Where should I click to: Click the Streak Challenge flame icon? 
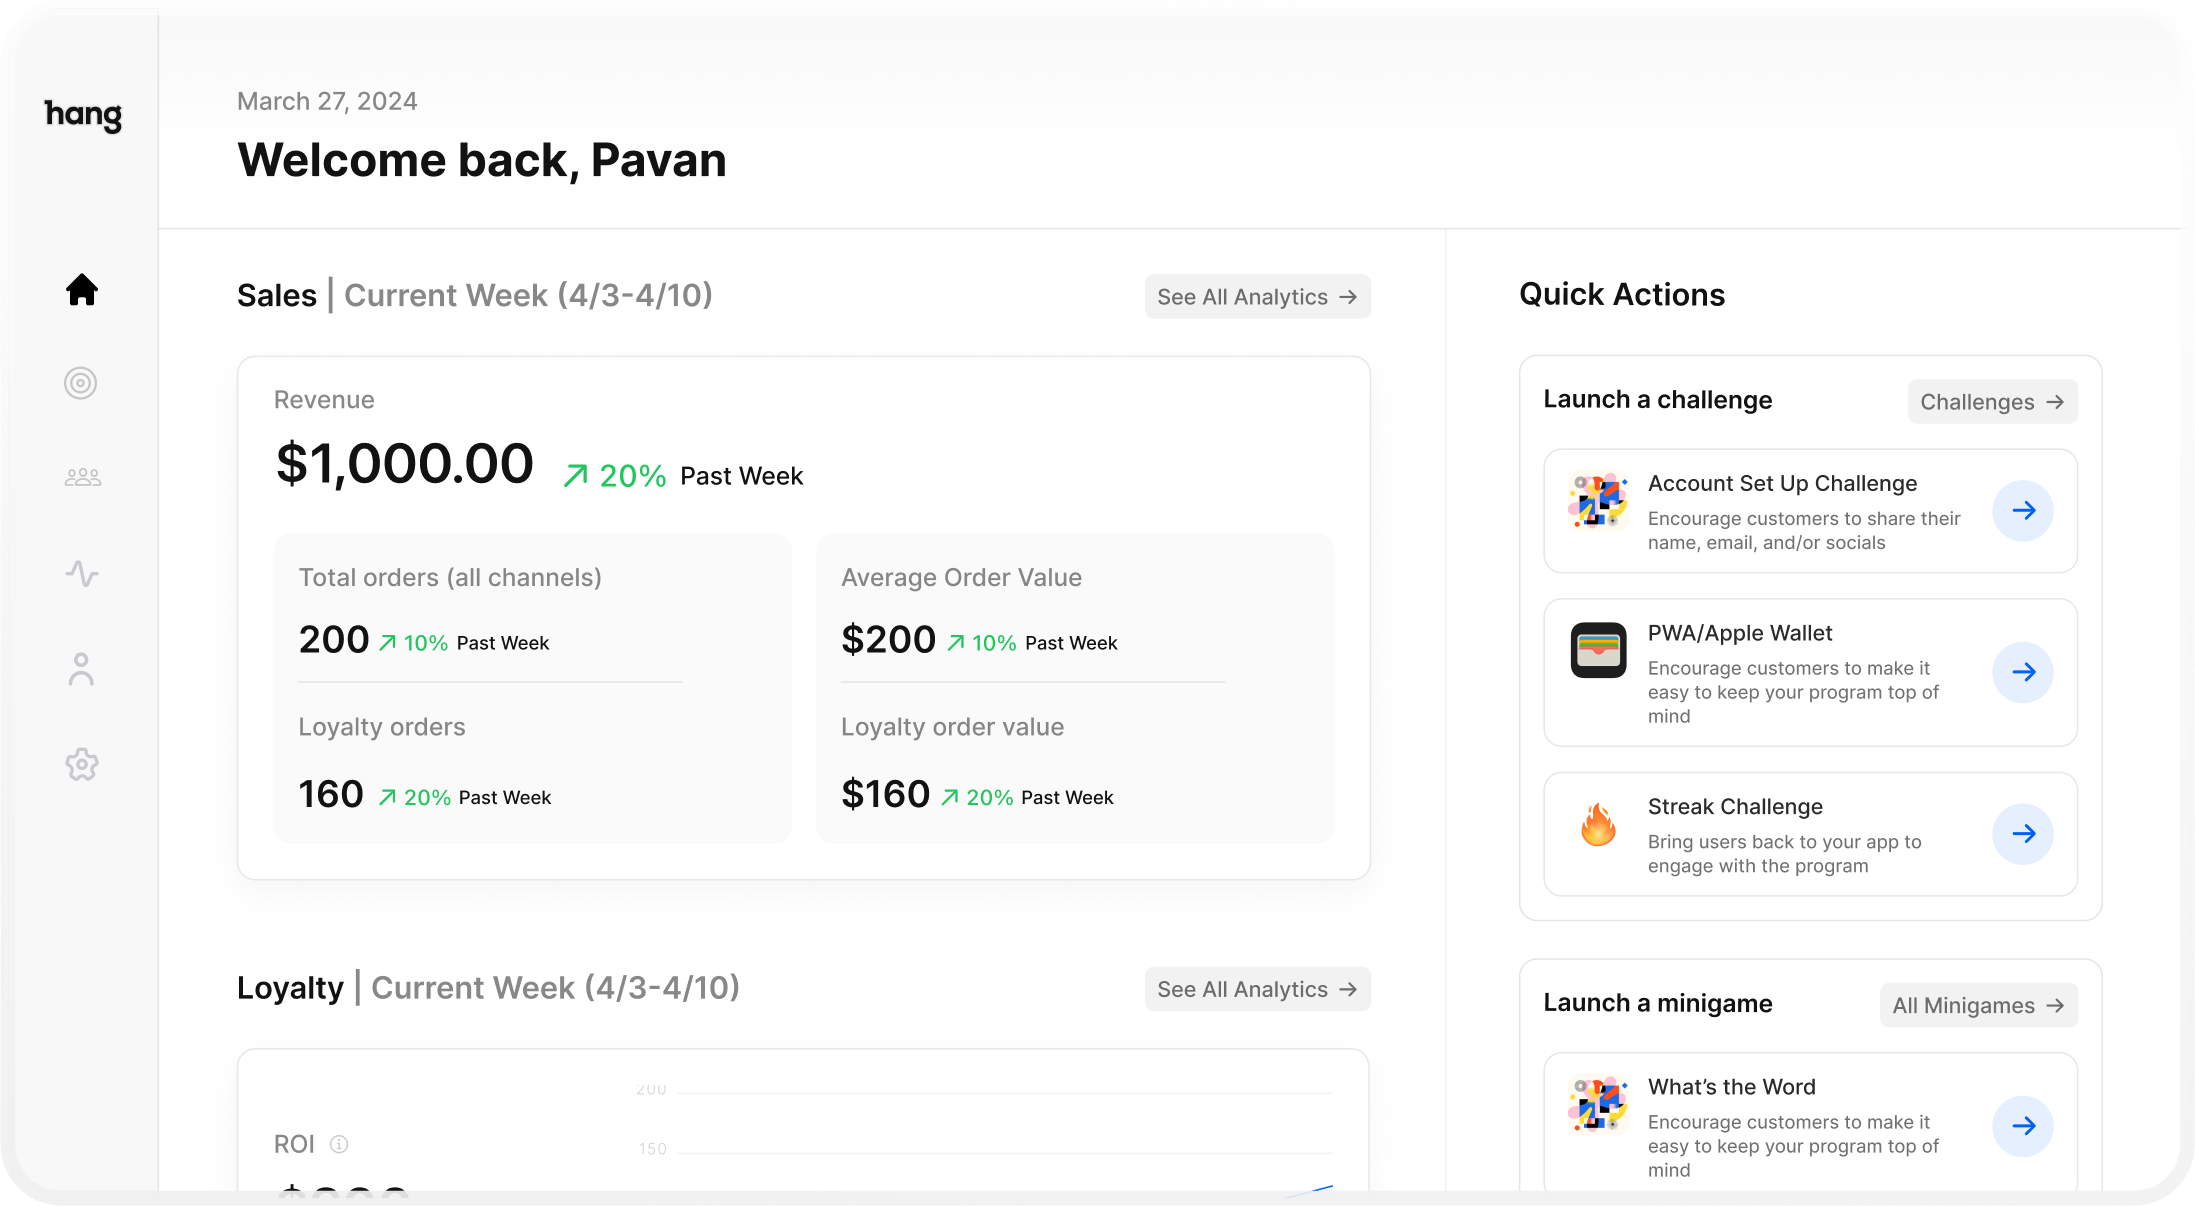1598,826
